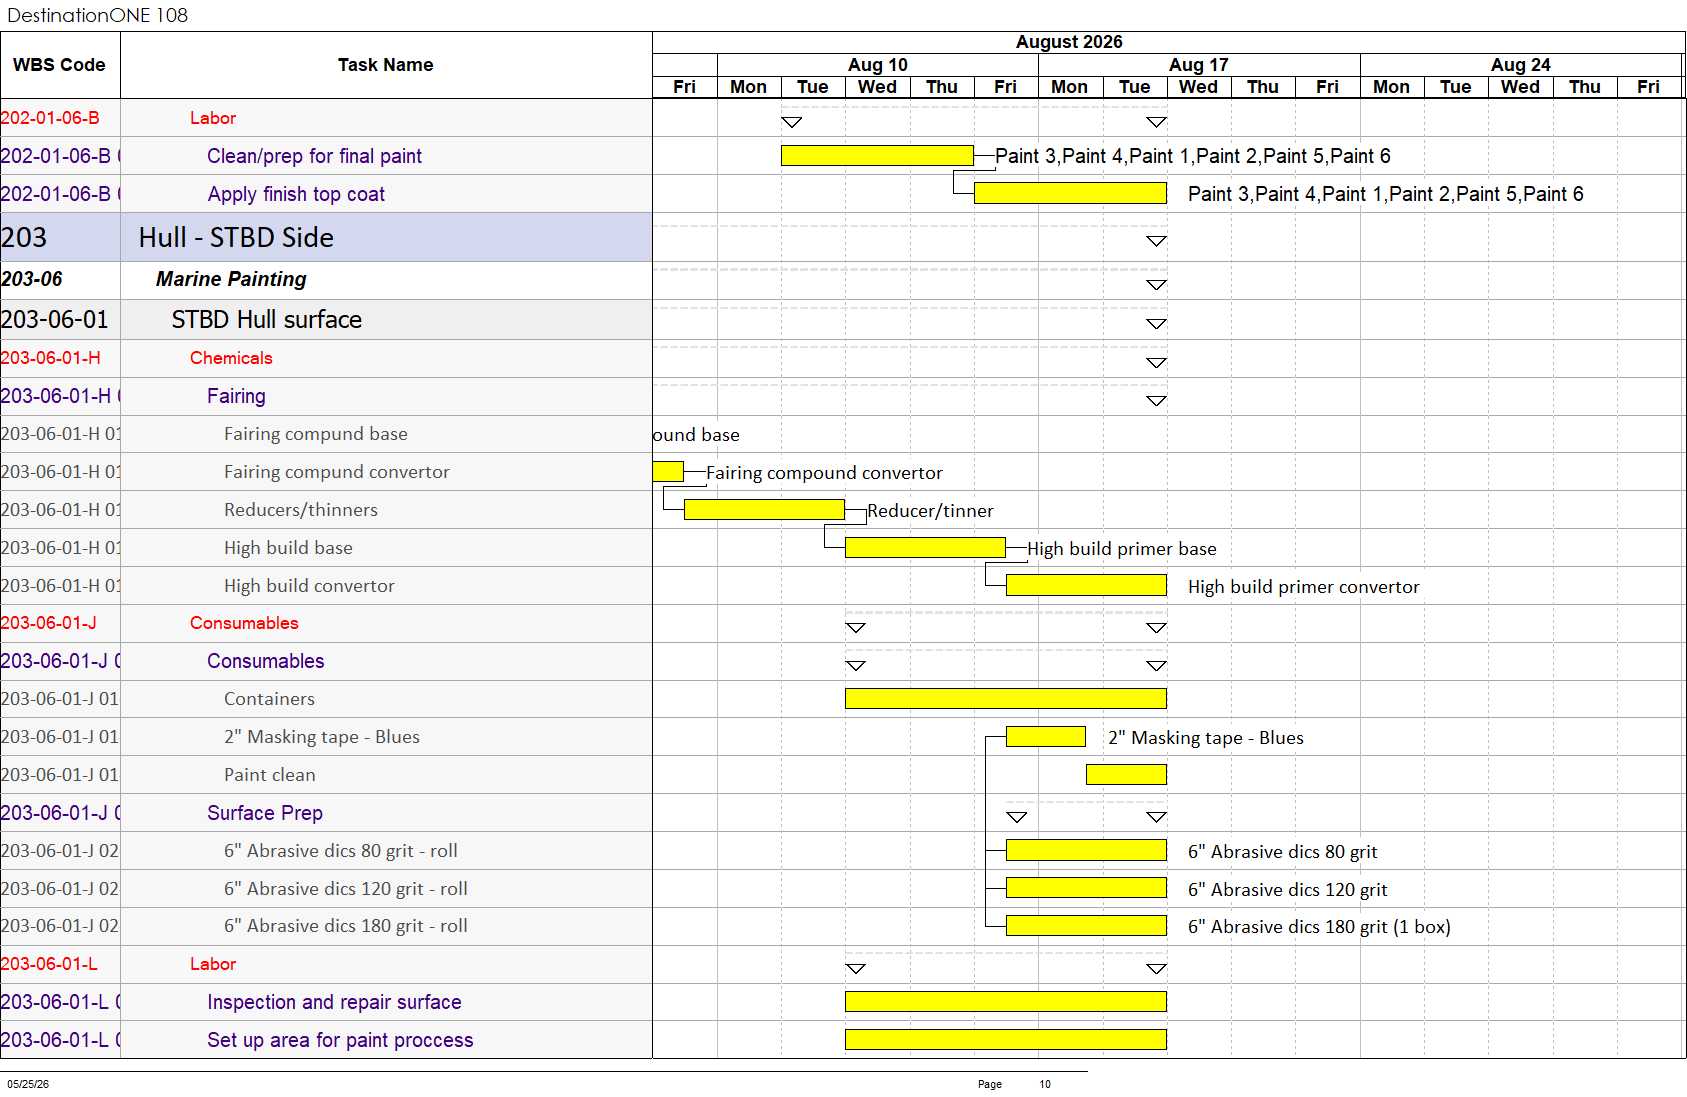Select Set up area for paint proccess task
The height and width of the screenshot is (1097, 1687).
pos(340,1040)
